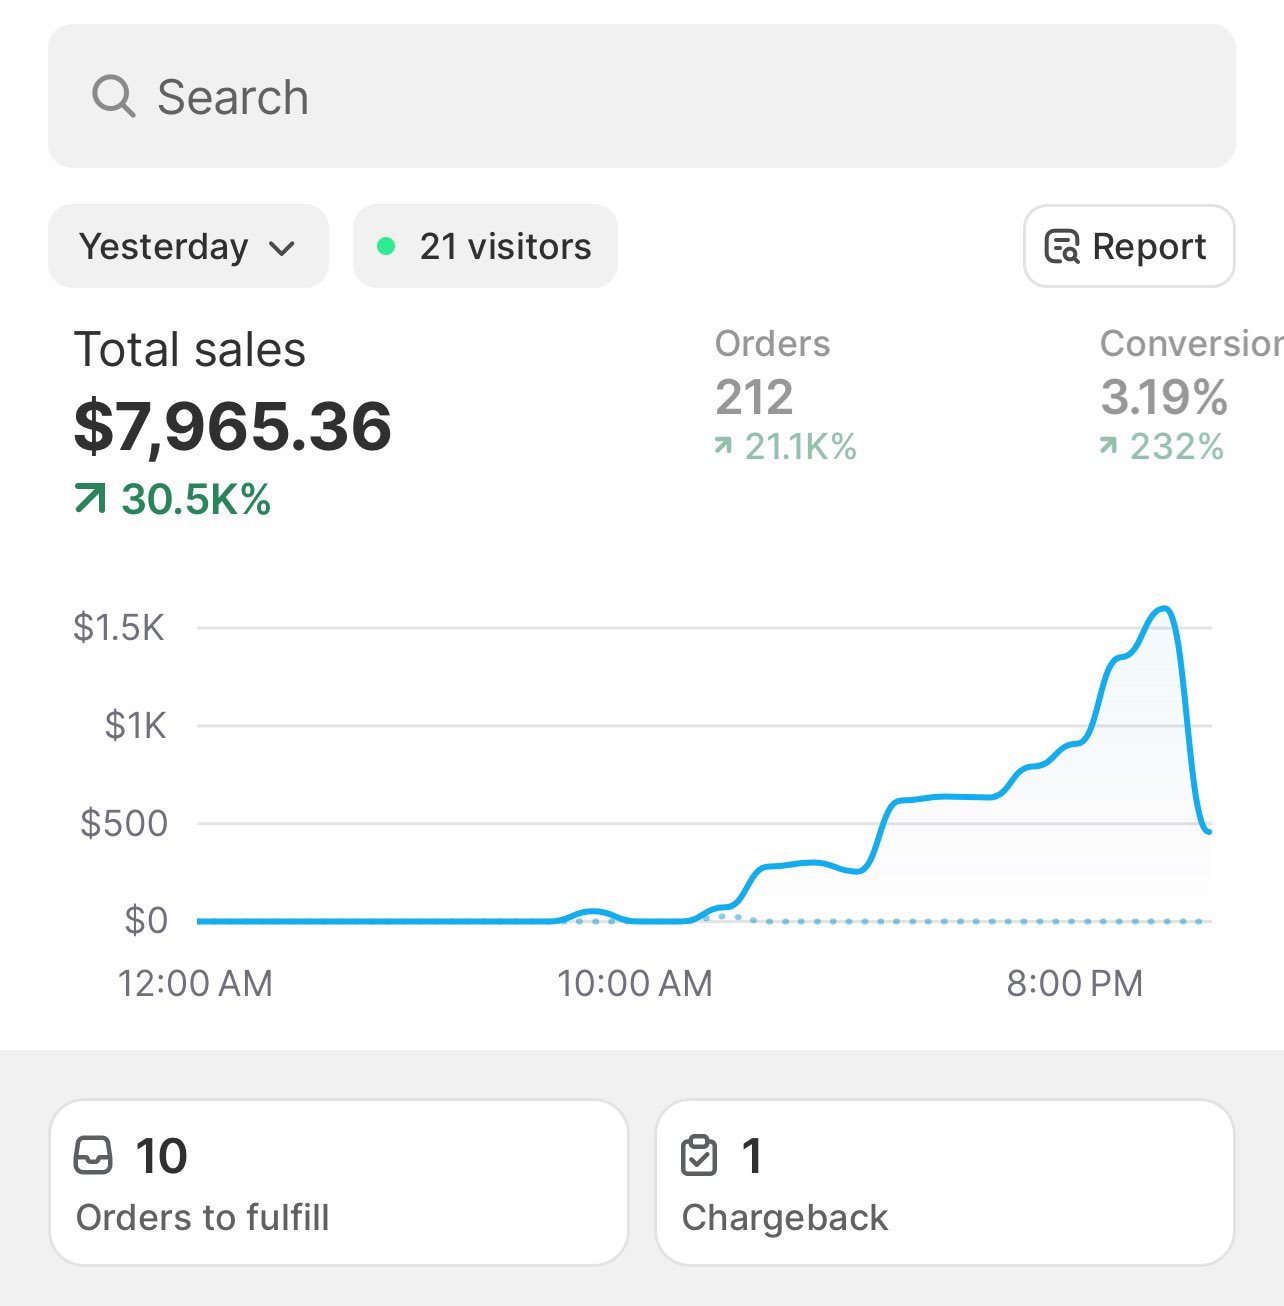1284x1306 pixels.
Task: Open the 21 visitors live view
Action: pyautogui.click(x=486, y=246)
